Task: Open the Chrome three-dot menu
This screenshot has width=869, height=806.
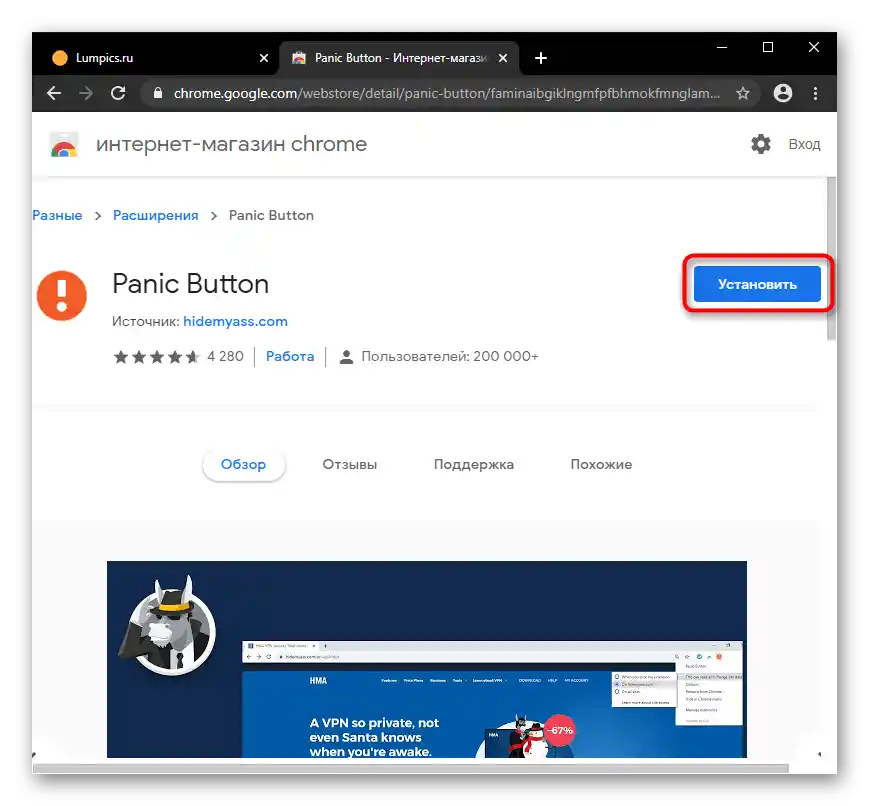Action: tap(815, 93)
